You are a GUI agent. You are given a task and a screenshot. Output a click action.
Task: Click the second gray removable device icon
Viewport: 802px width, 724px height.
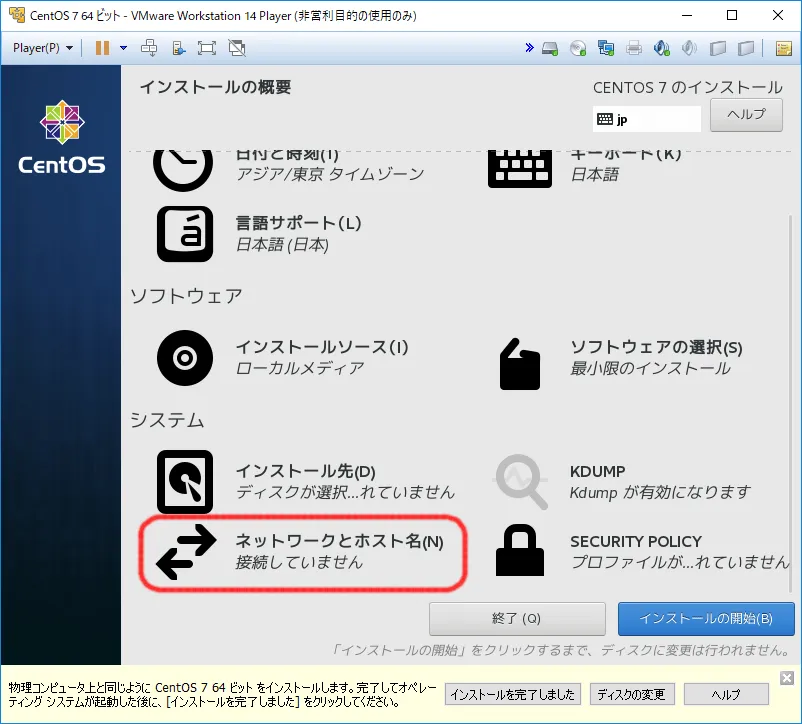(746, 49)
